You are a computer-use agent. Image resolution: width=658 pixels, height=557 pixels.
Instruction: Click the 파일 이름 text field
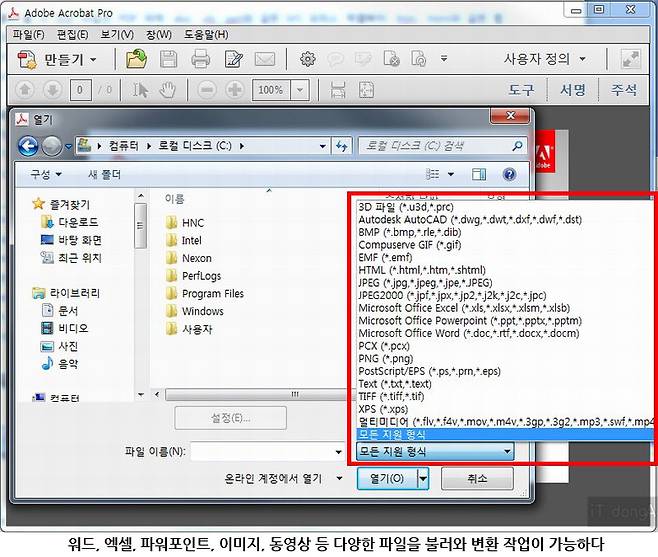tap(267, 452)
